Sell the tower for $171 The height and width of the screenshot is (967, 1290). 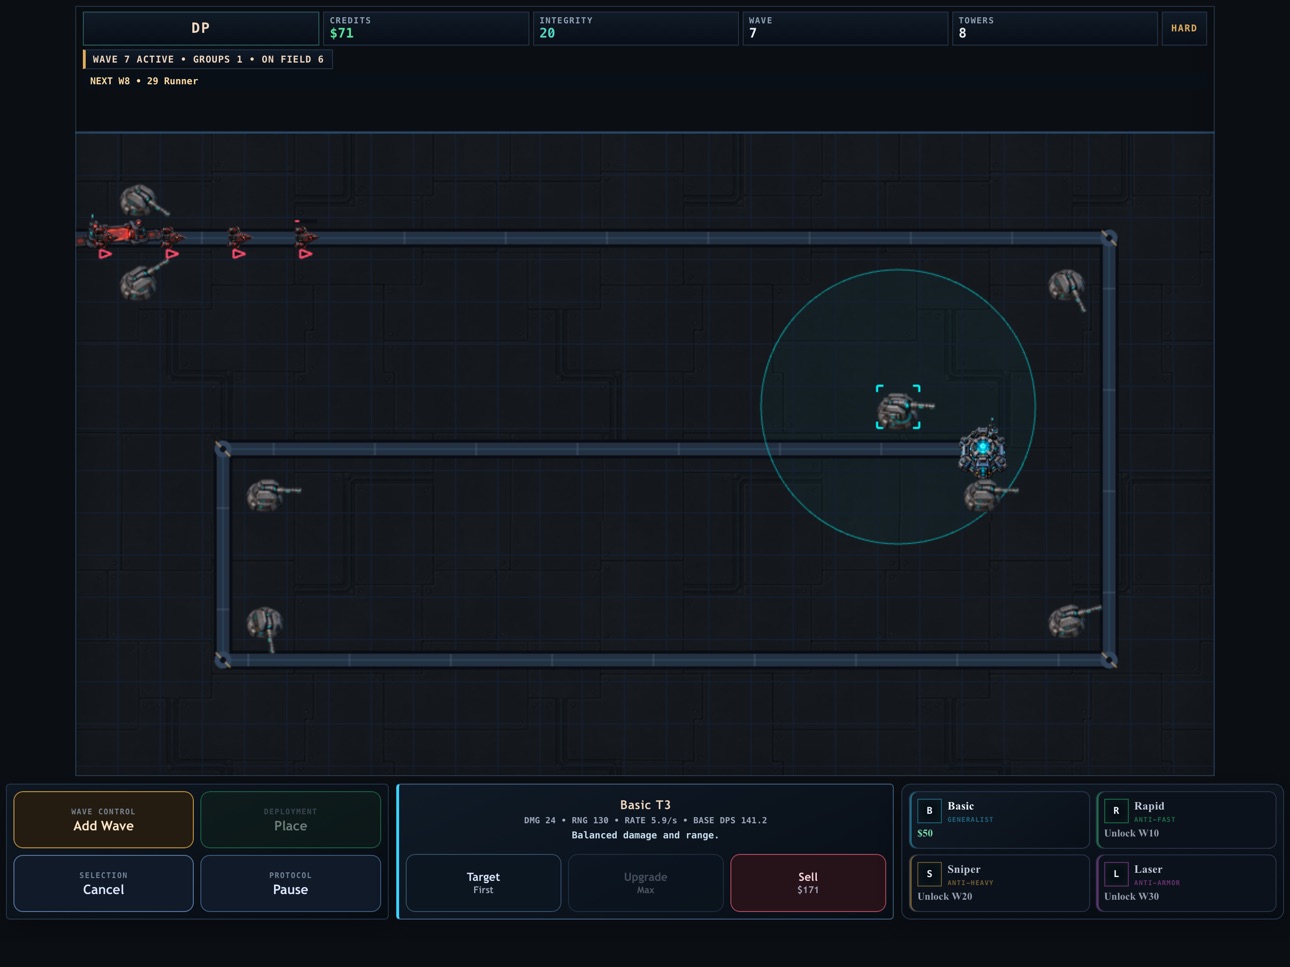808,883
